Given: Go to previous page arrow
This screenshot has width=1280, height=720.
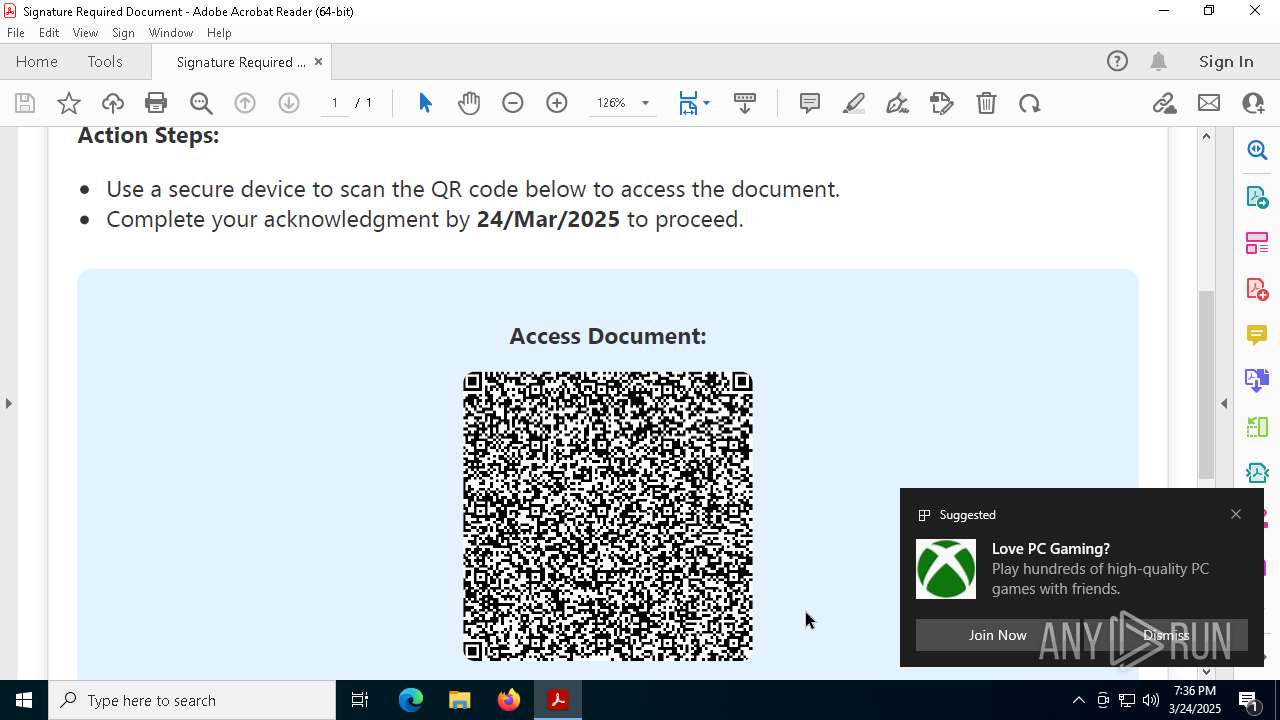Looking at the screenshot, I should point(245,103).
